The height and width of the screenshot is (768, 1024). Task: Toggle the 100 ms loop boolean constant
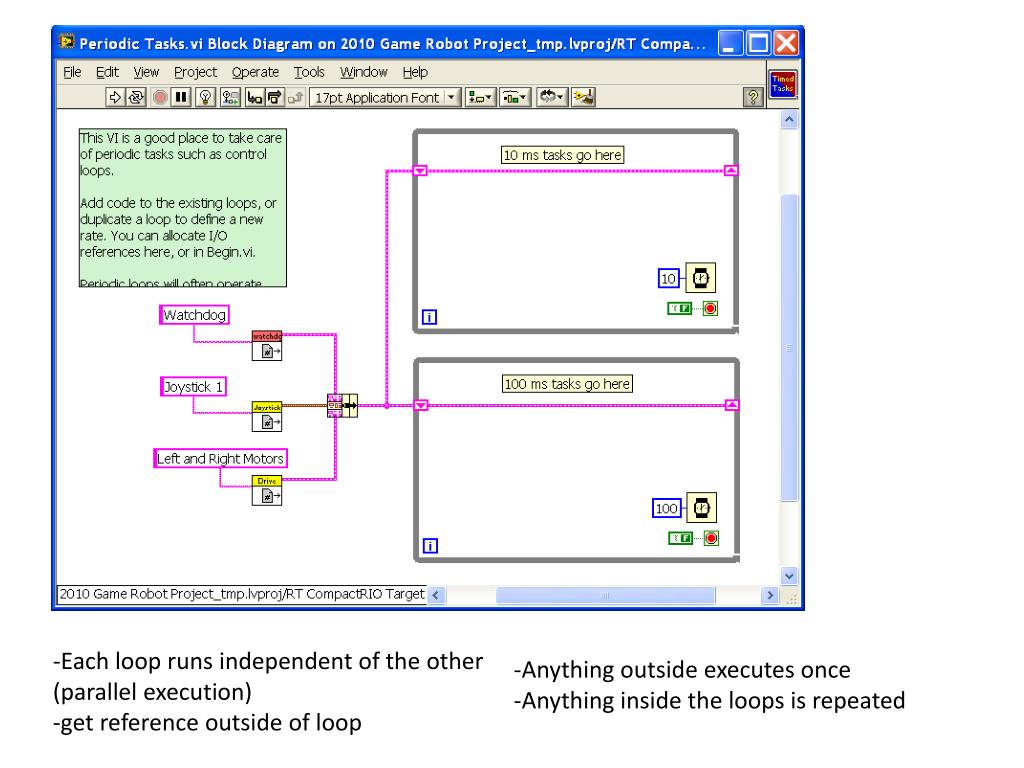coord(680,538)
